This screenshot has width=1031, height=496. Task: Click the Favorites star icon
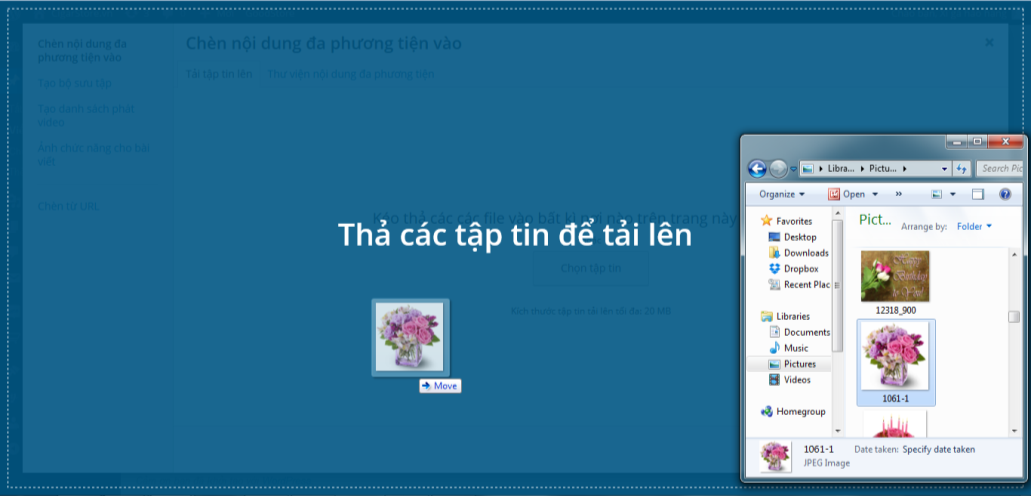point(766,220)
